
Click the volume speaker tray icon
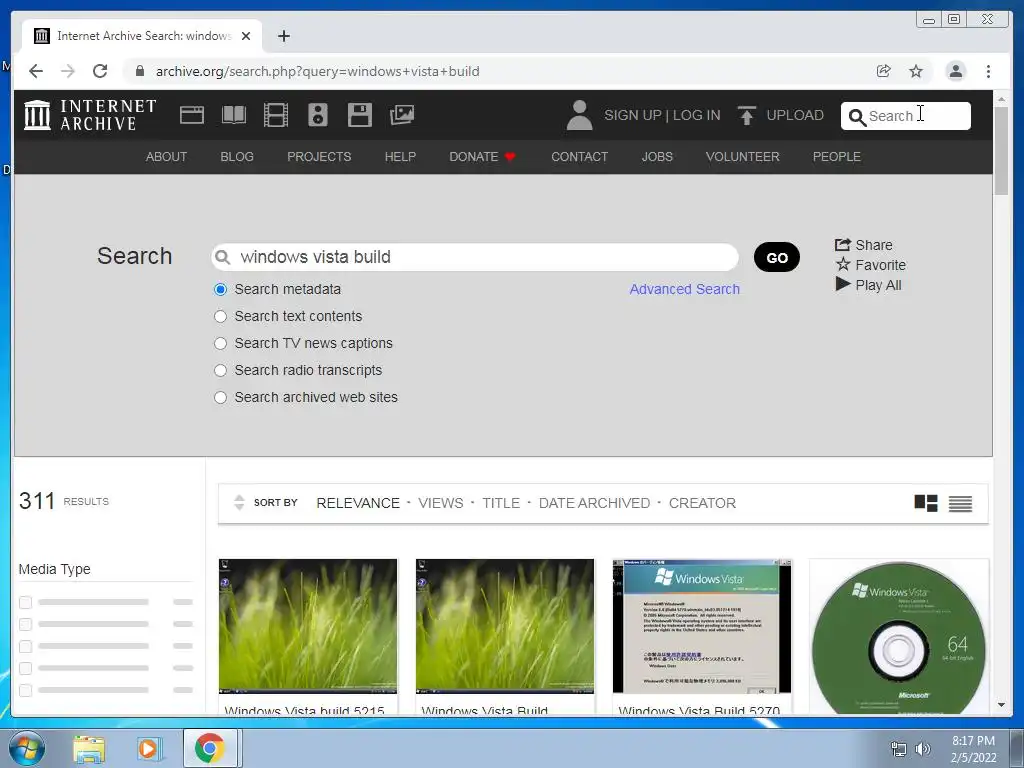pos(923,749)
